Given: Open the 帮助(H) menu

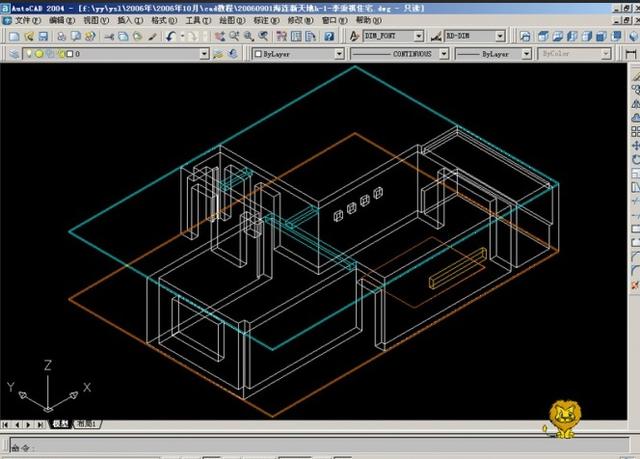Looking at the screenshot, I should [369, 20].
